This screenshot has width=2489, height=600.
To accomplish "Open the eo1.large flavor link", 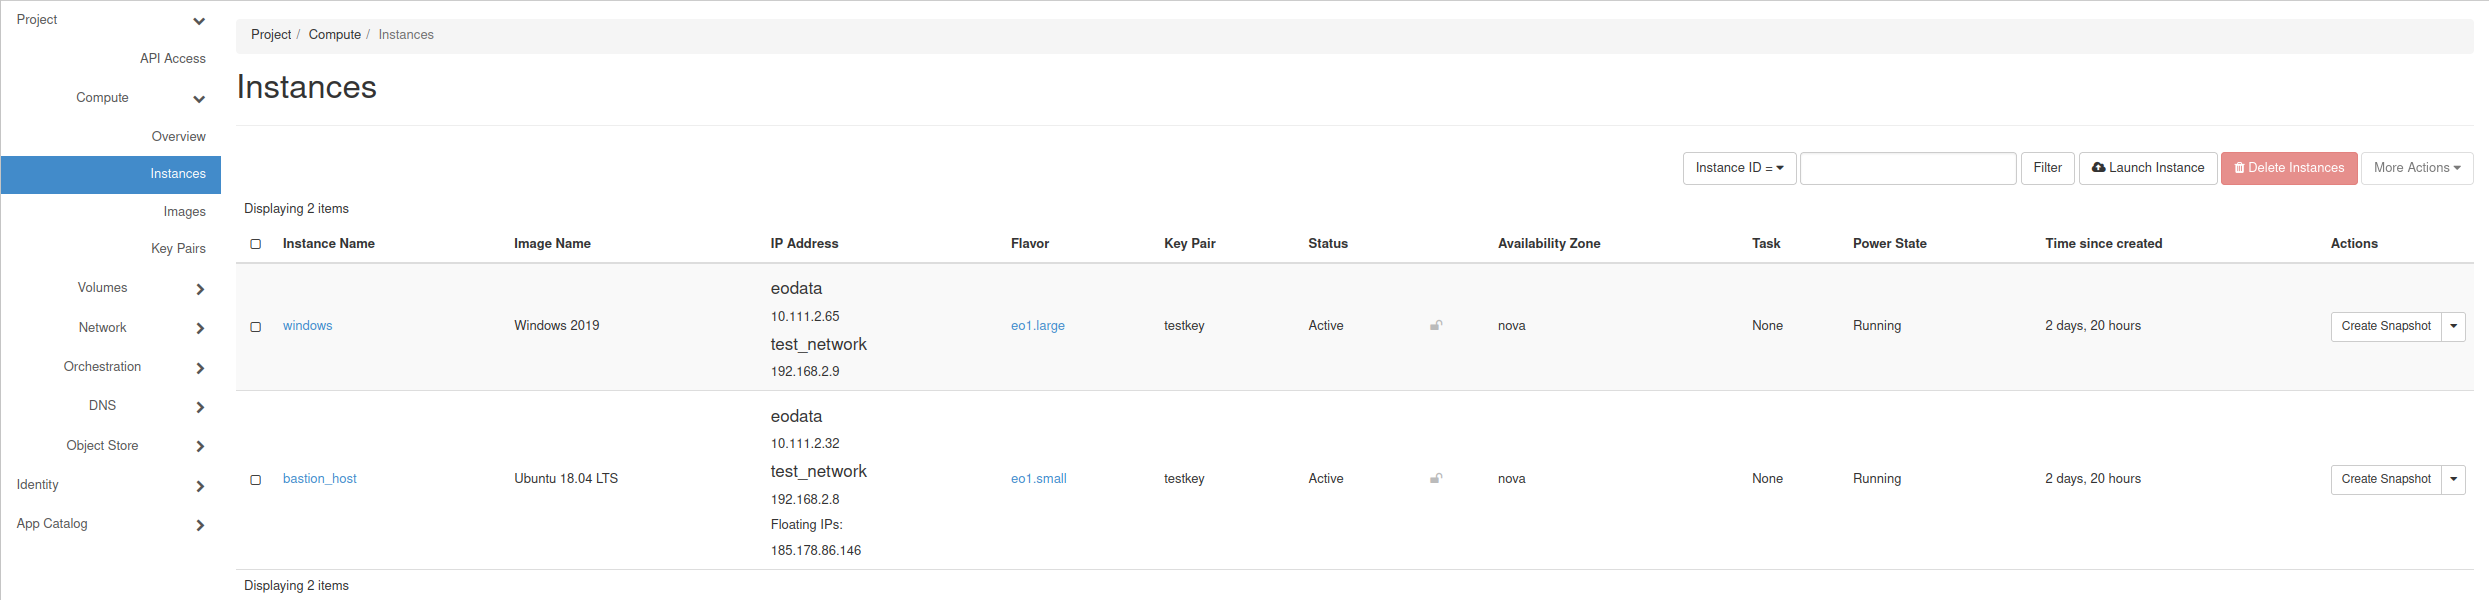I will coord(1037,326).
